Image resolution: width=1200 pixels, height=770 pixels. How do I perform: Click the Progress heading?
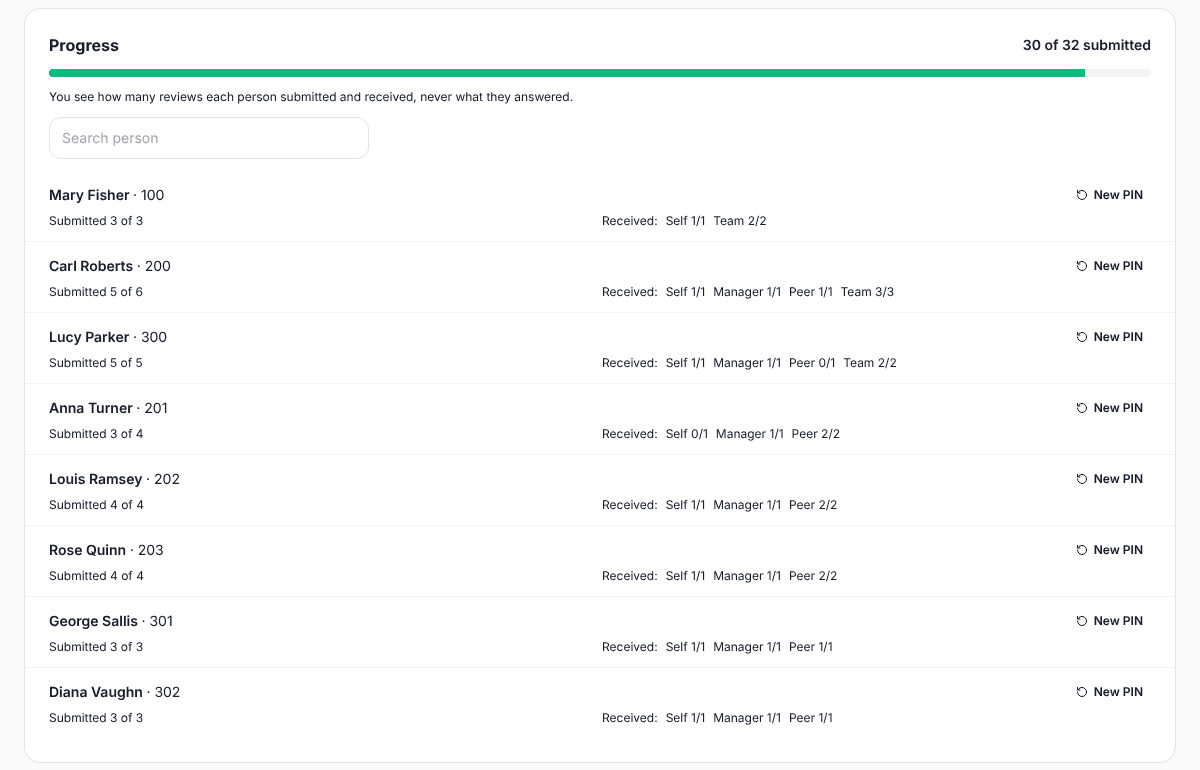[x=84, y=45]
